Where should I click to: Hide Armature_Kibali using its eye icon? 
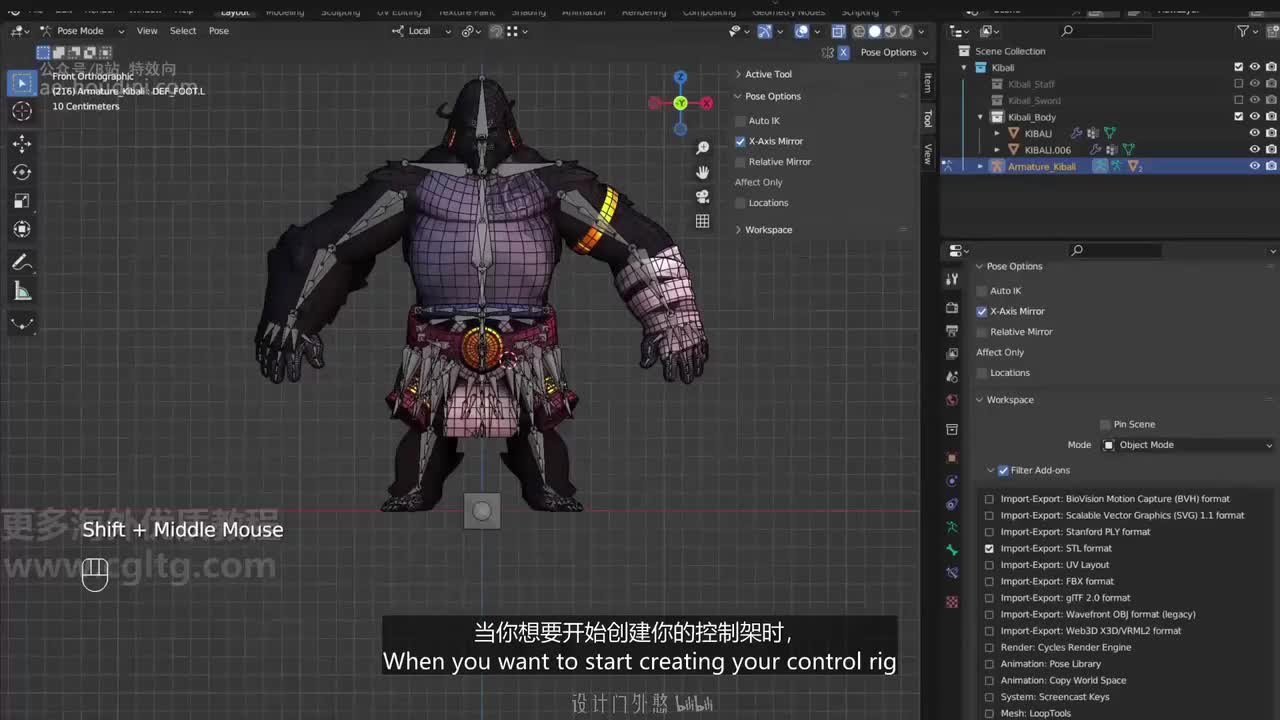click(1254, 166)
